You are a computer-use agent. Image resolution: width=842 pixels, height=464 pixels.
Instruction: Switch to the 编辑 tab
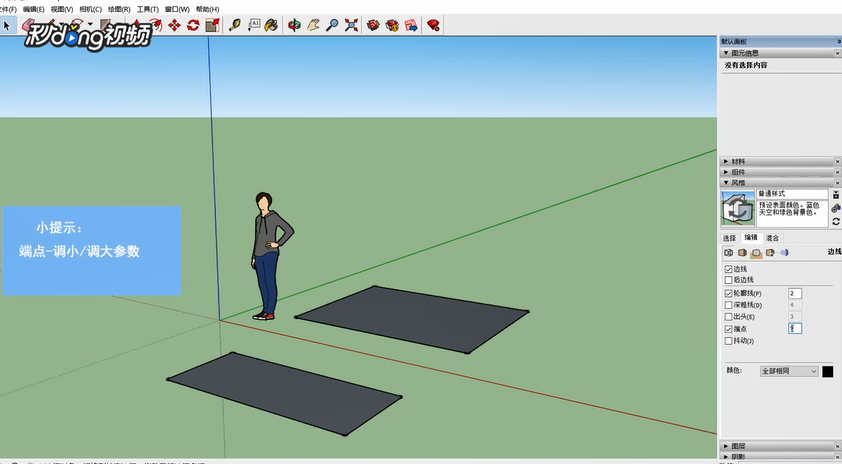751,237
